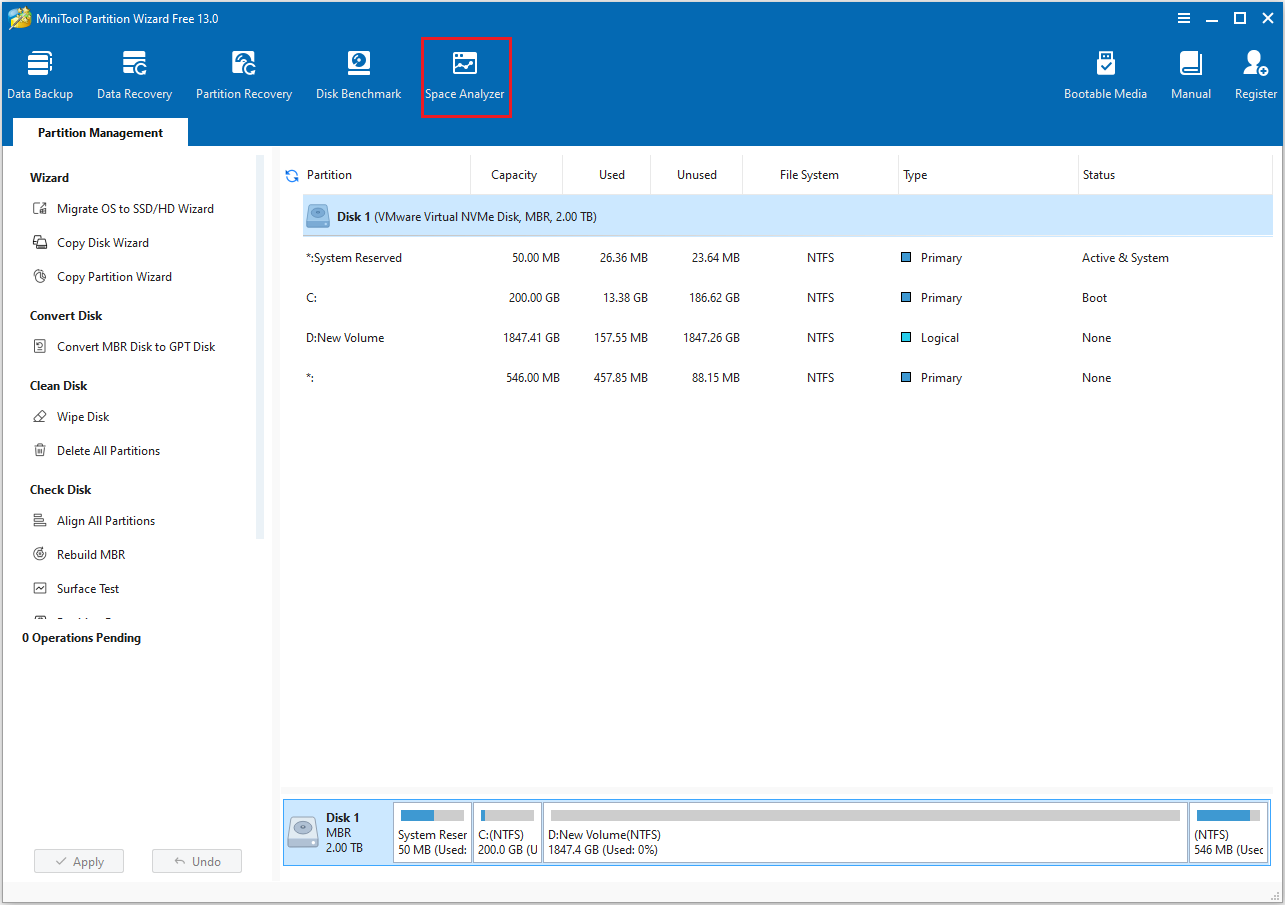Image resolution: width=1285 pixels, height=905 pixels.
Task: Click the 546 MB (NTFS) block in disk map
Action: (1229, 832)
